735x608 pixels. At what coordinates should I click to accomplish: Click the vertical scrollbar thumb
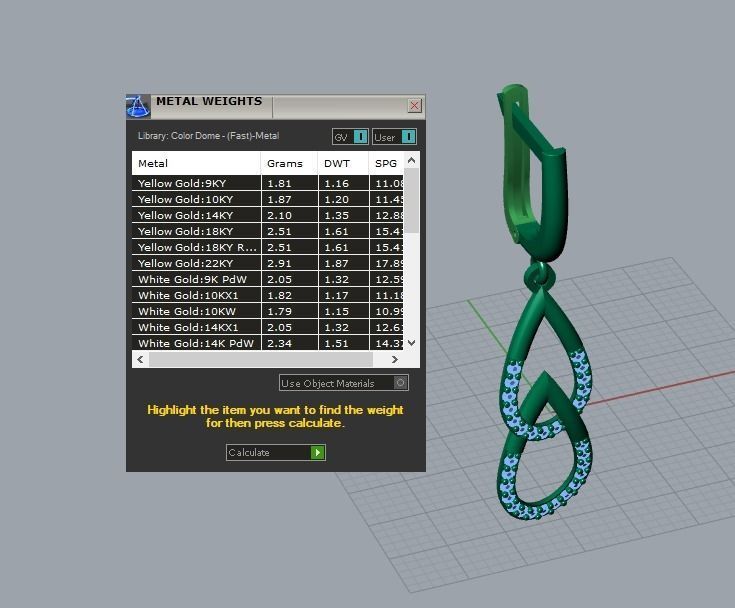click(412, 201)
